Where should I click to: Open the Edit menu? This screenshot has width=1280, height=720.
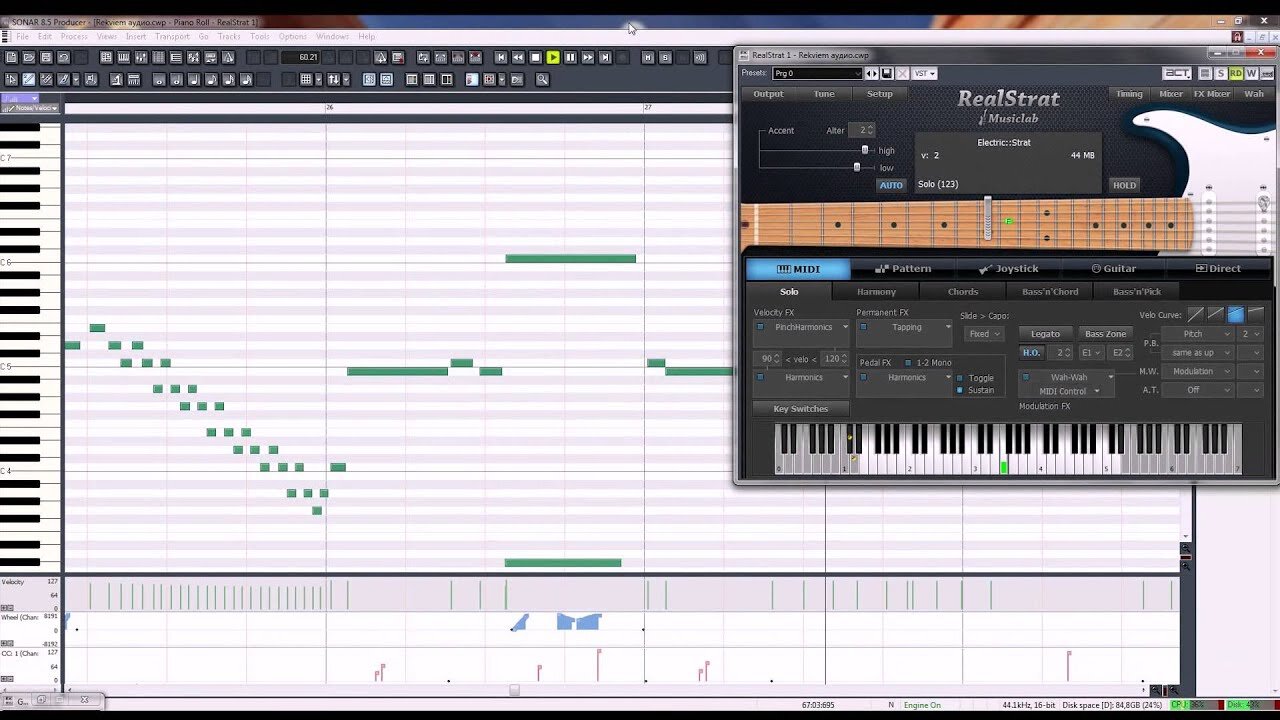(x=45, y=37)
